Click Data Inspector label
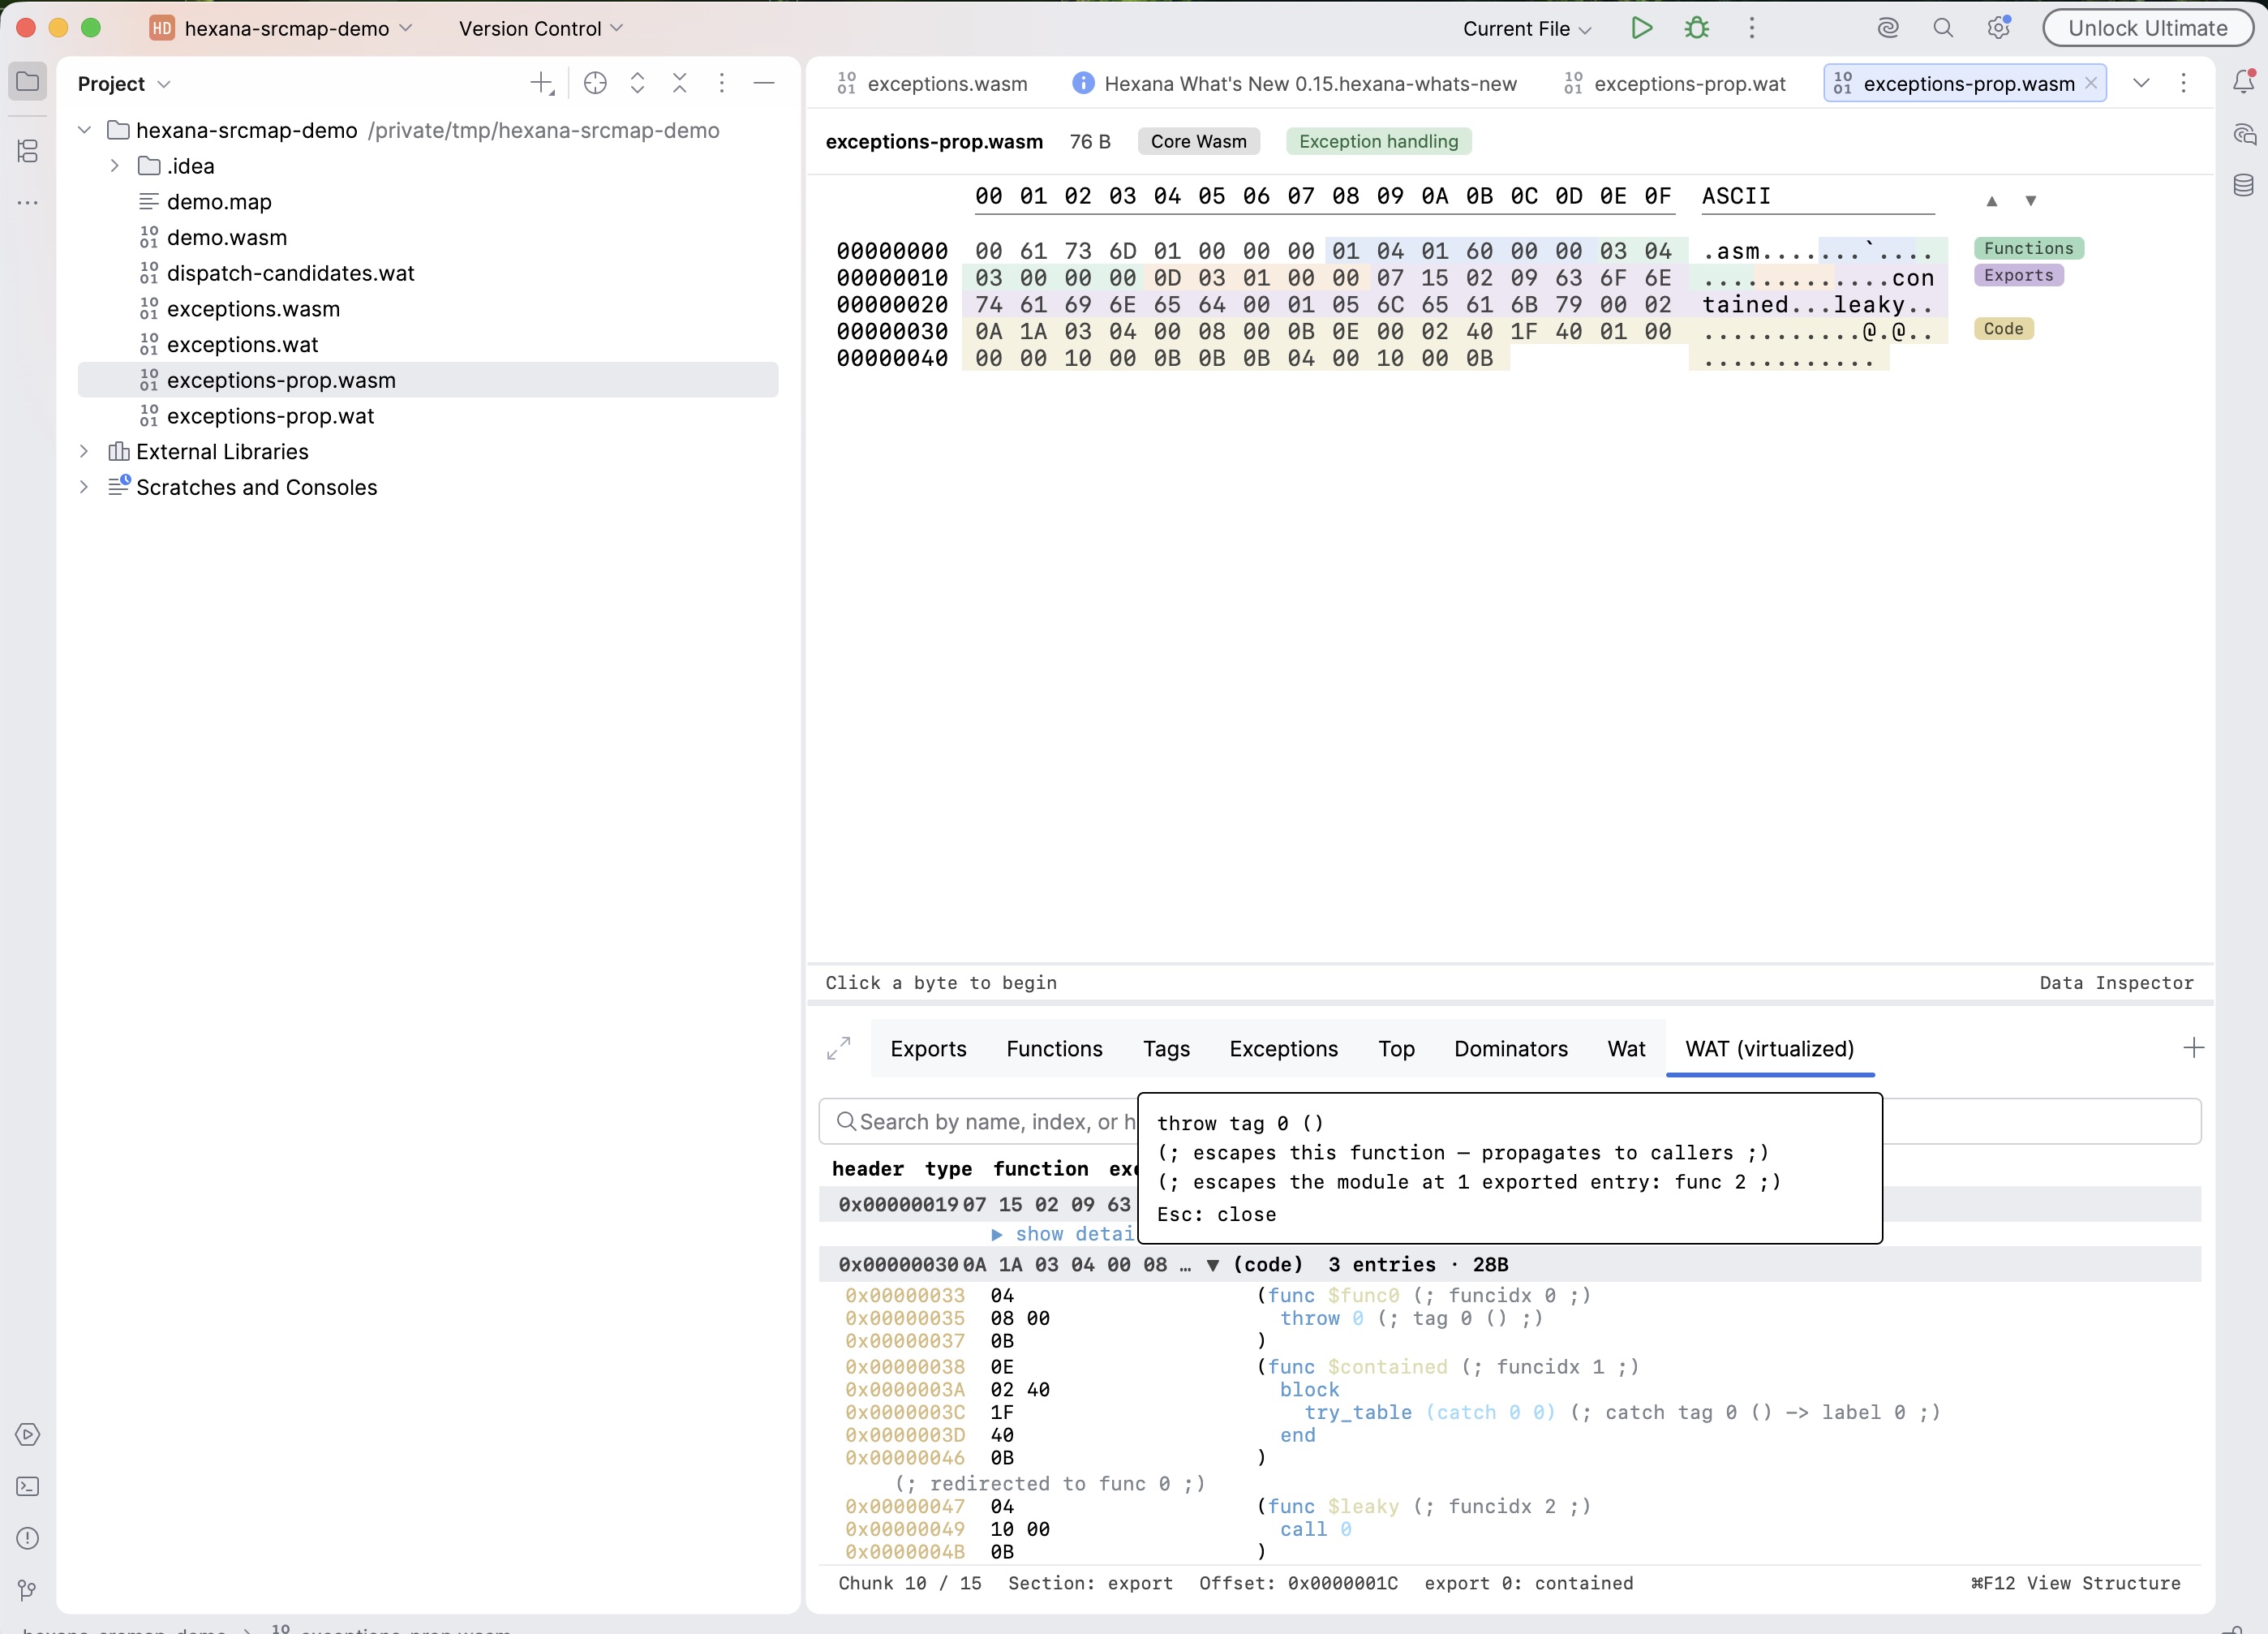Image resolution: width=2268 pixels, height=1634 pixels. coord(2116,983)
